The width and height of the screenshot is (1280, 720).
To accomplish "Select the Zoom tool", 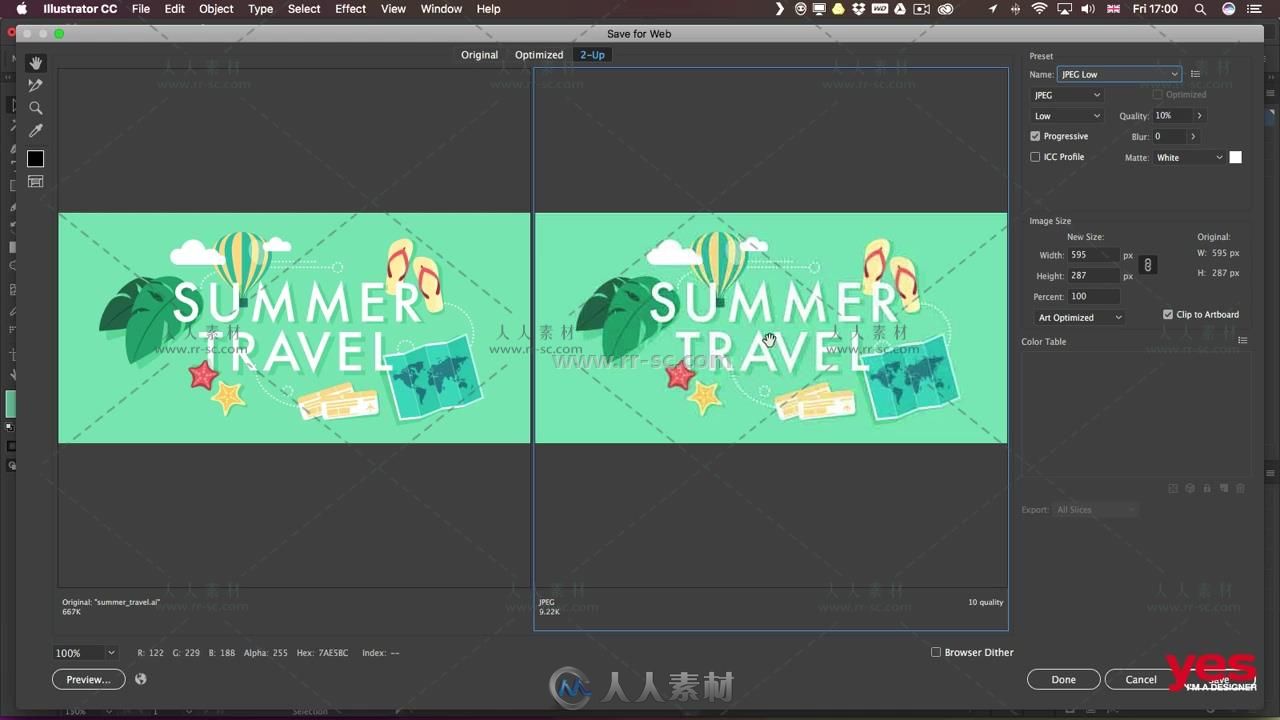I will [x=35, y=108].
